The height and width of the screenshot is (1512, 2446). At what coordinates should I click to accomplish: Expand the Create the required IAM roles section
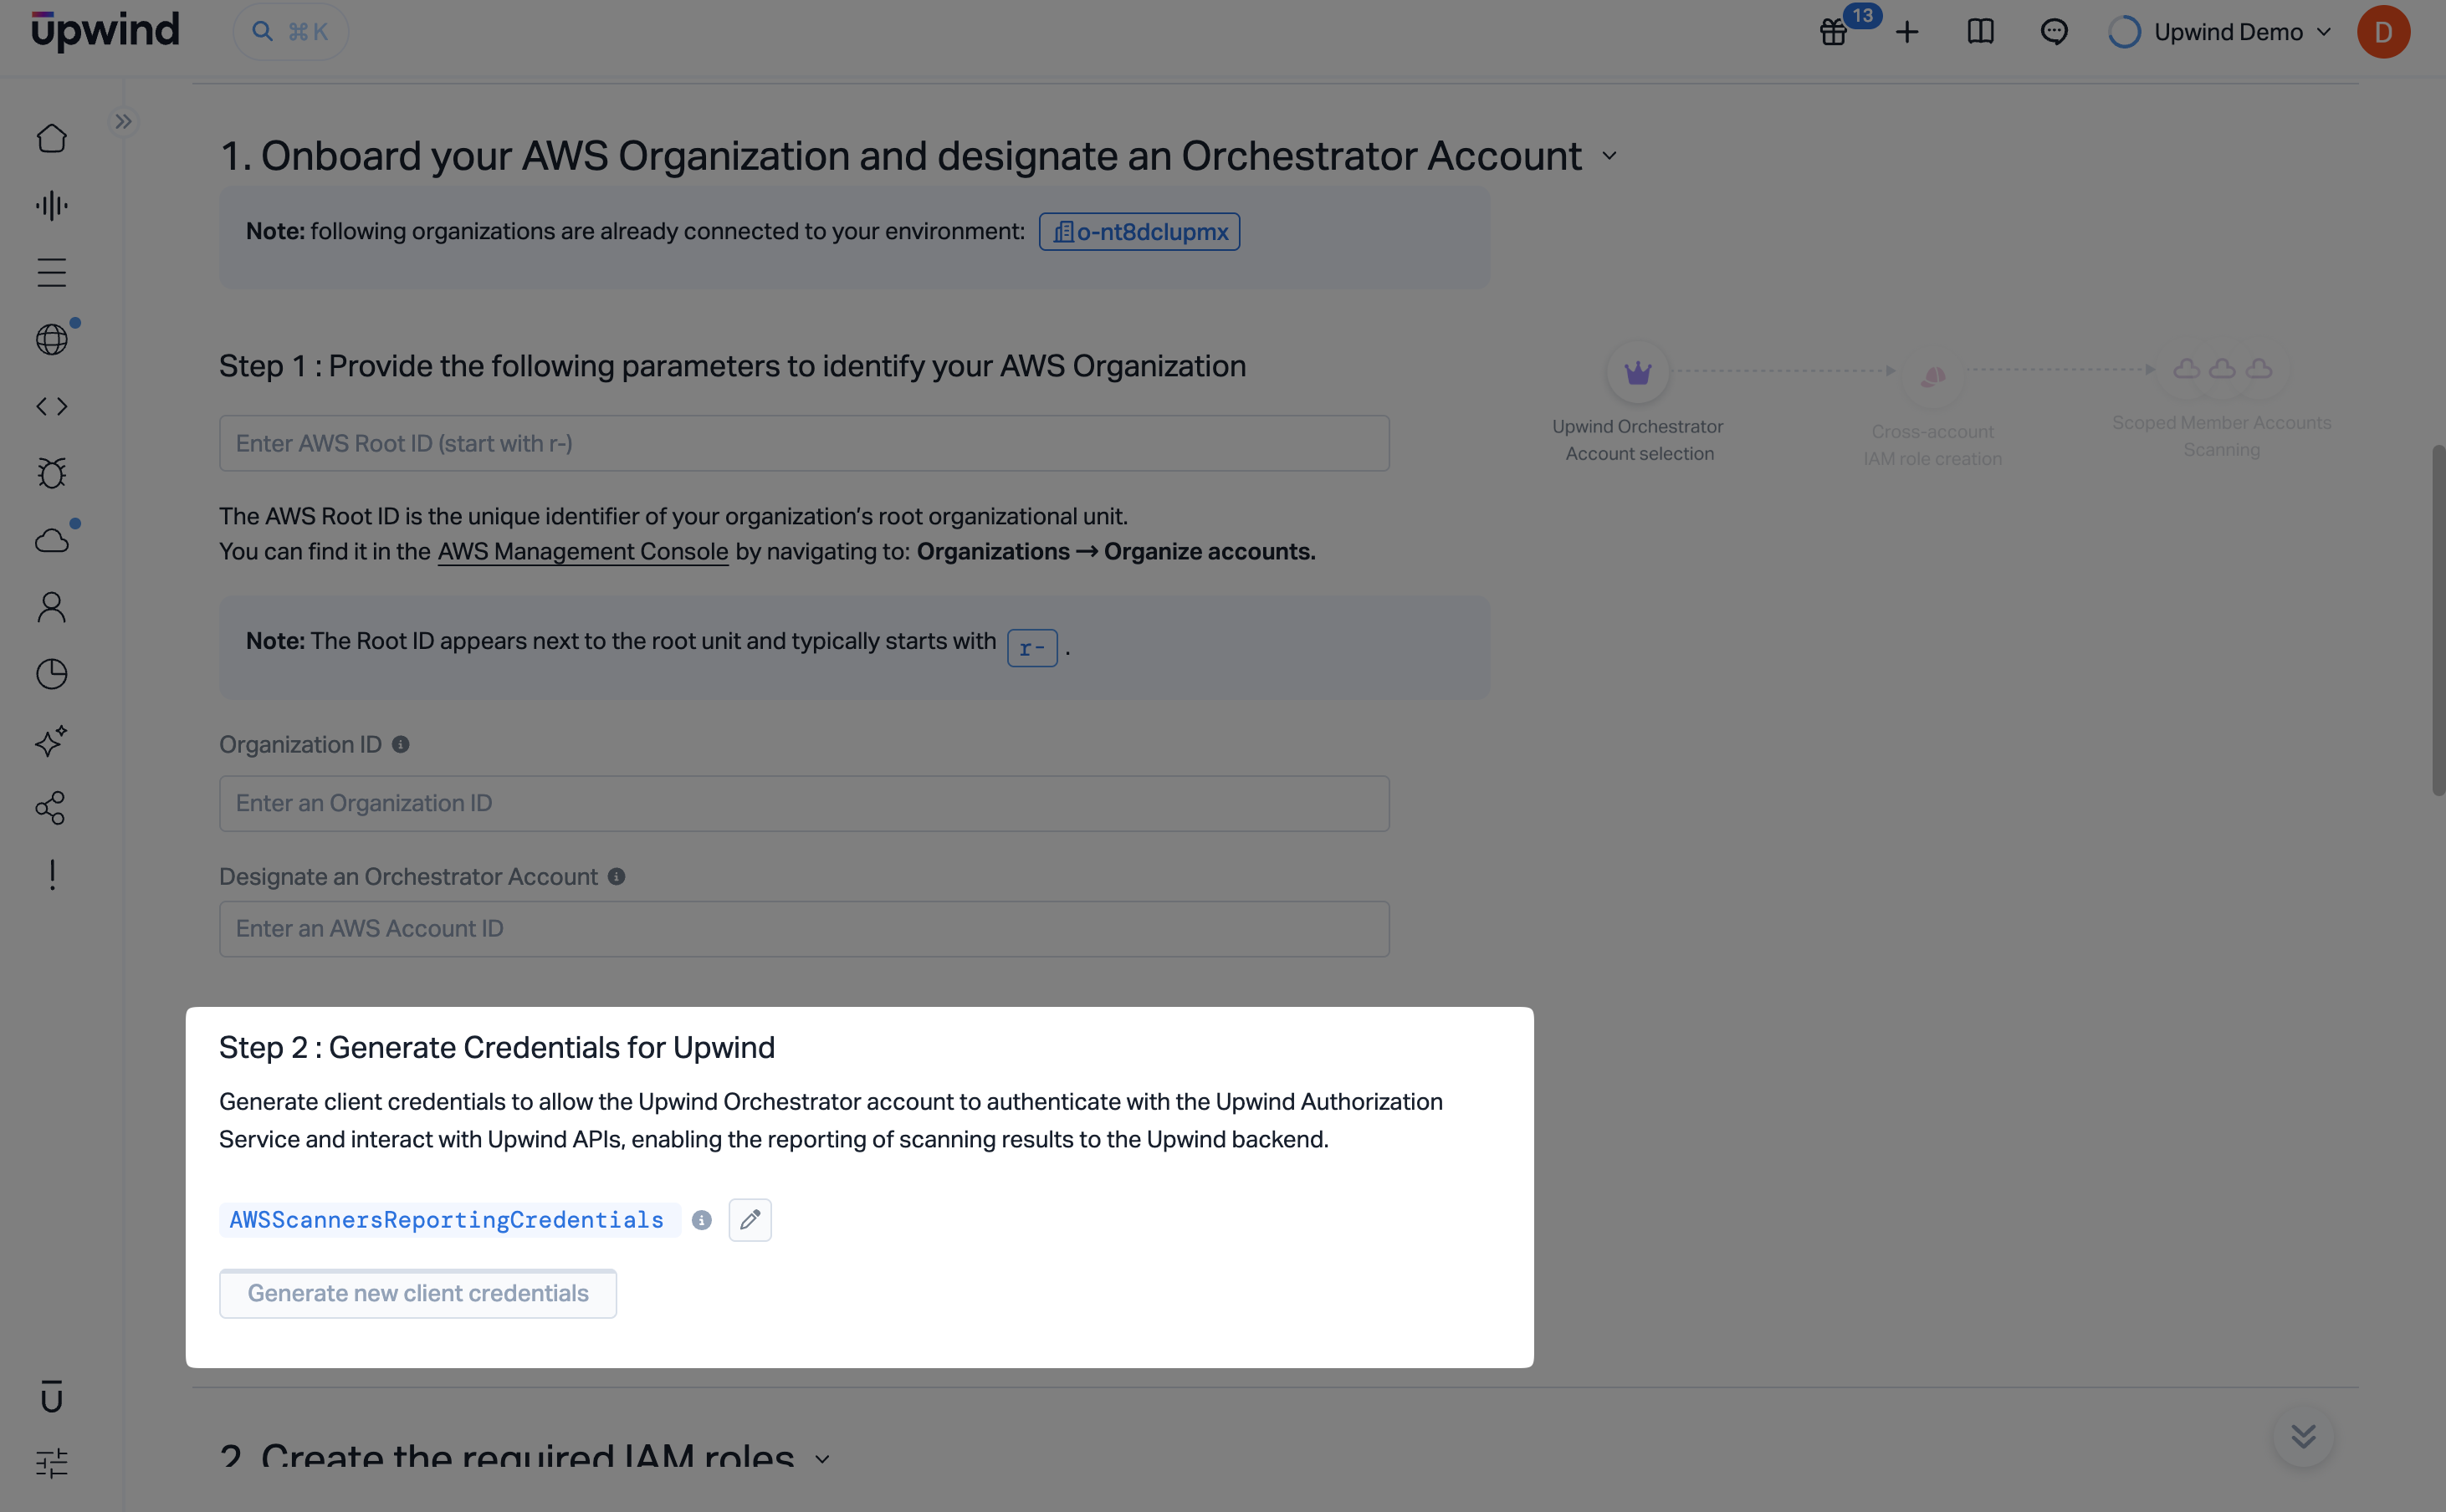[822, 1460]
